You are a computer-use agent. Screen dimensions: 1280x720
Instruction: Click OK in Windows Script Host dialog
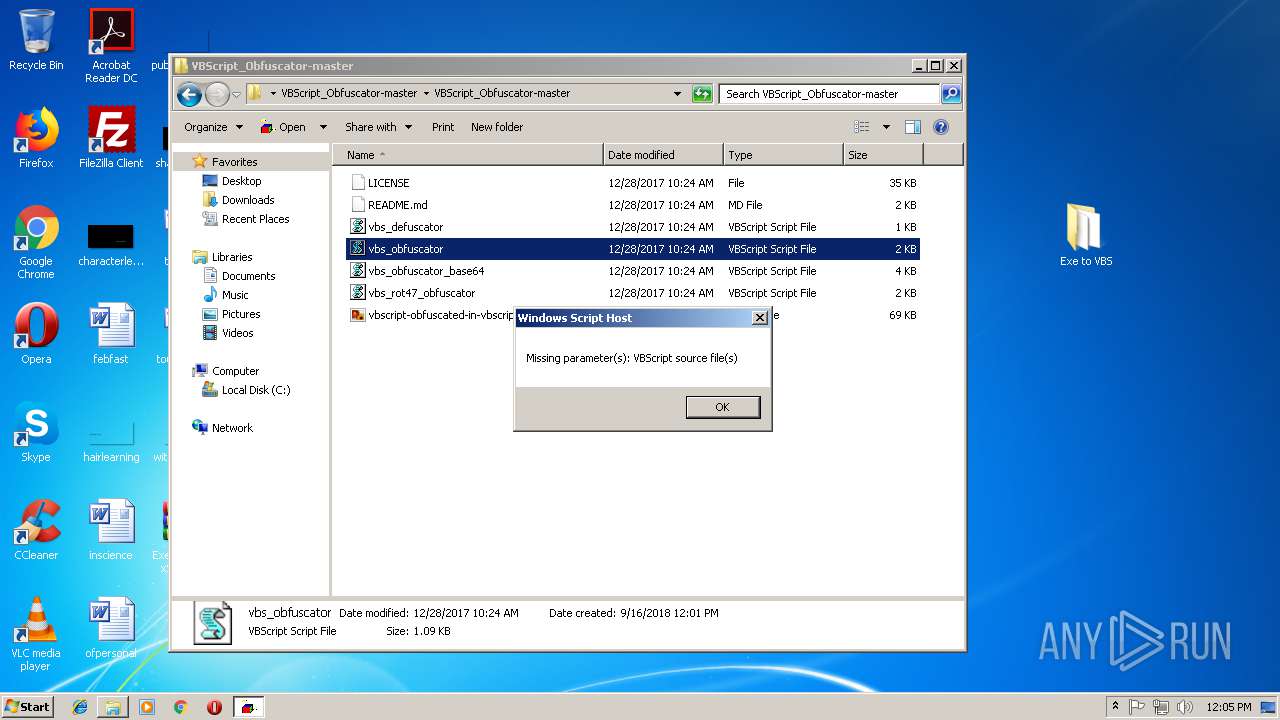click(722, 407)
